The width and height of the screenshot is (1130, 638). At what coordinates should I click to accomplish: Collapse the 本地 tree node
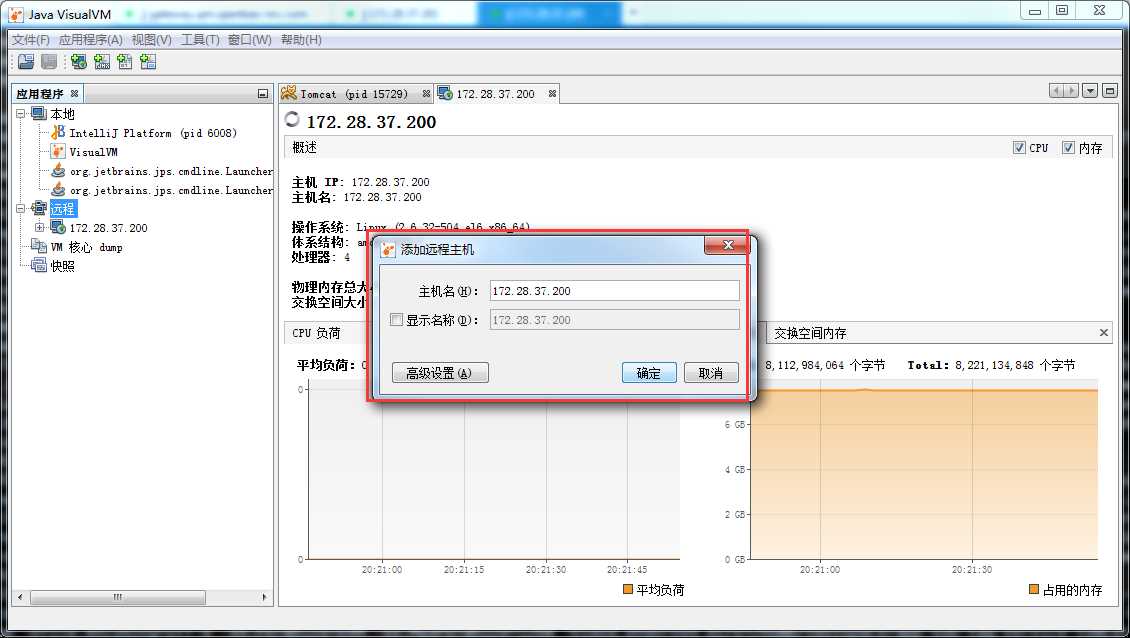coord(20,114)
